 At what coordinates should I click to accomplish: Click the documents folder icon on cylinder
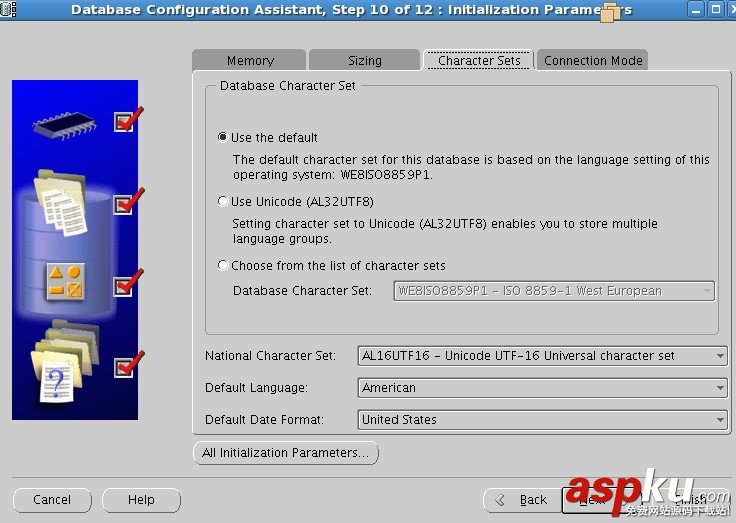pos(61,202)
